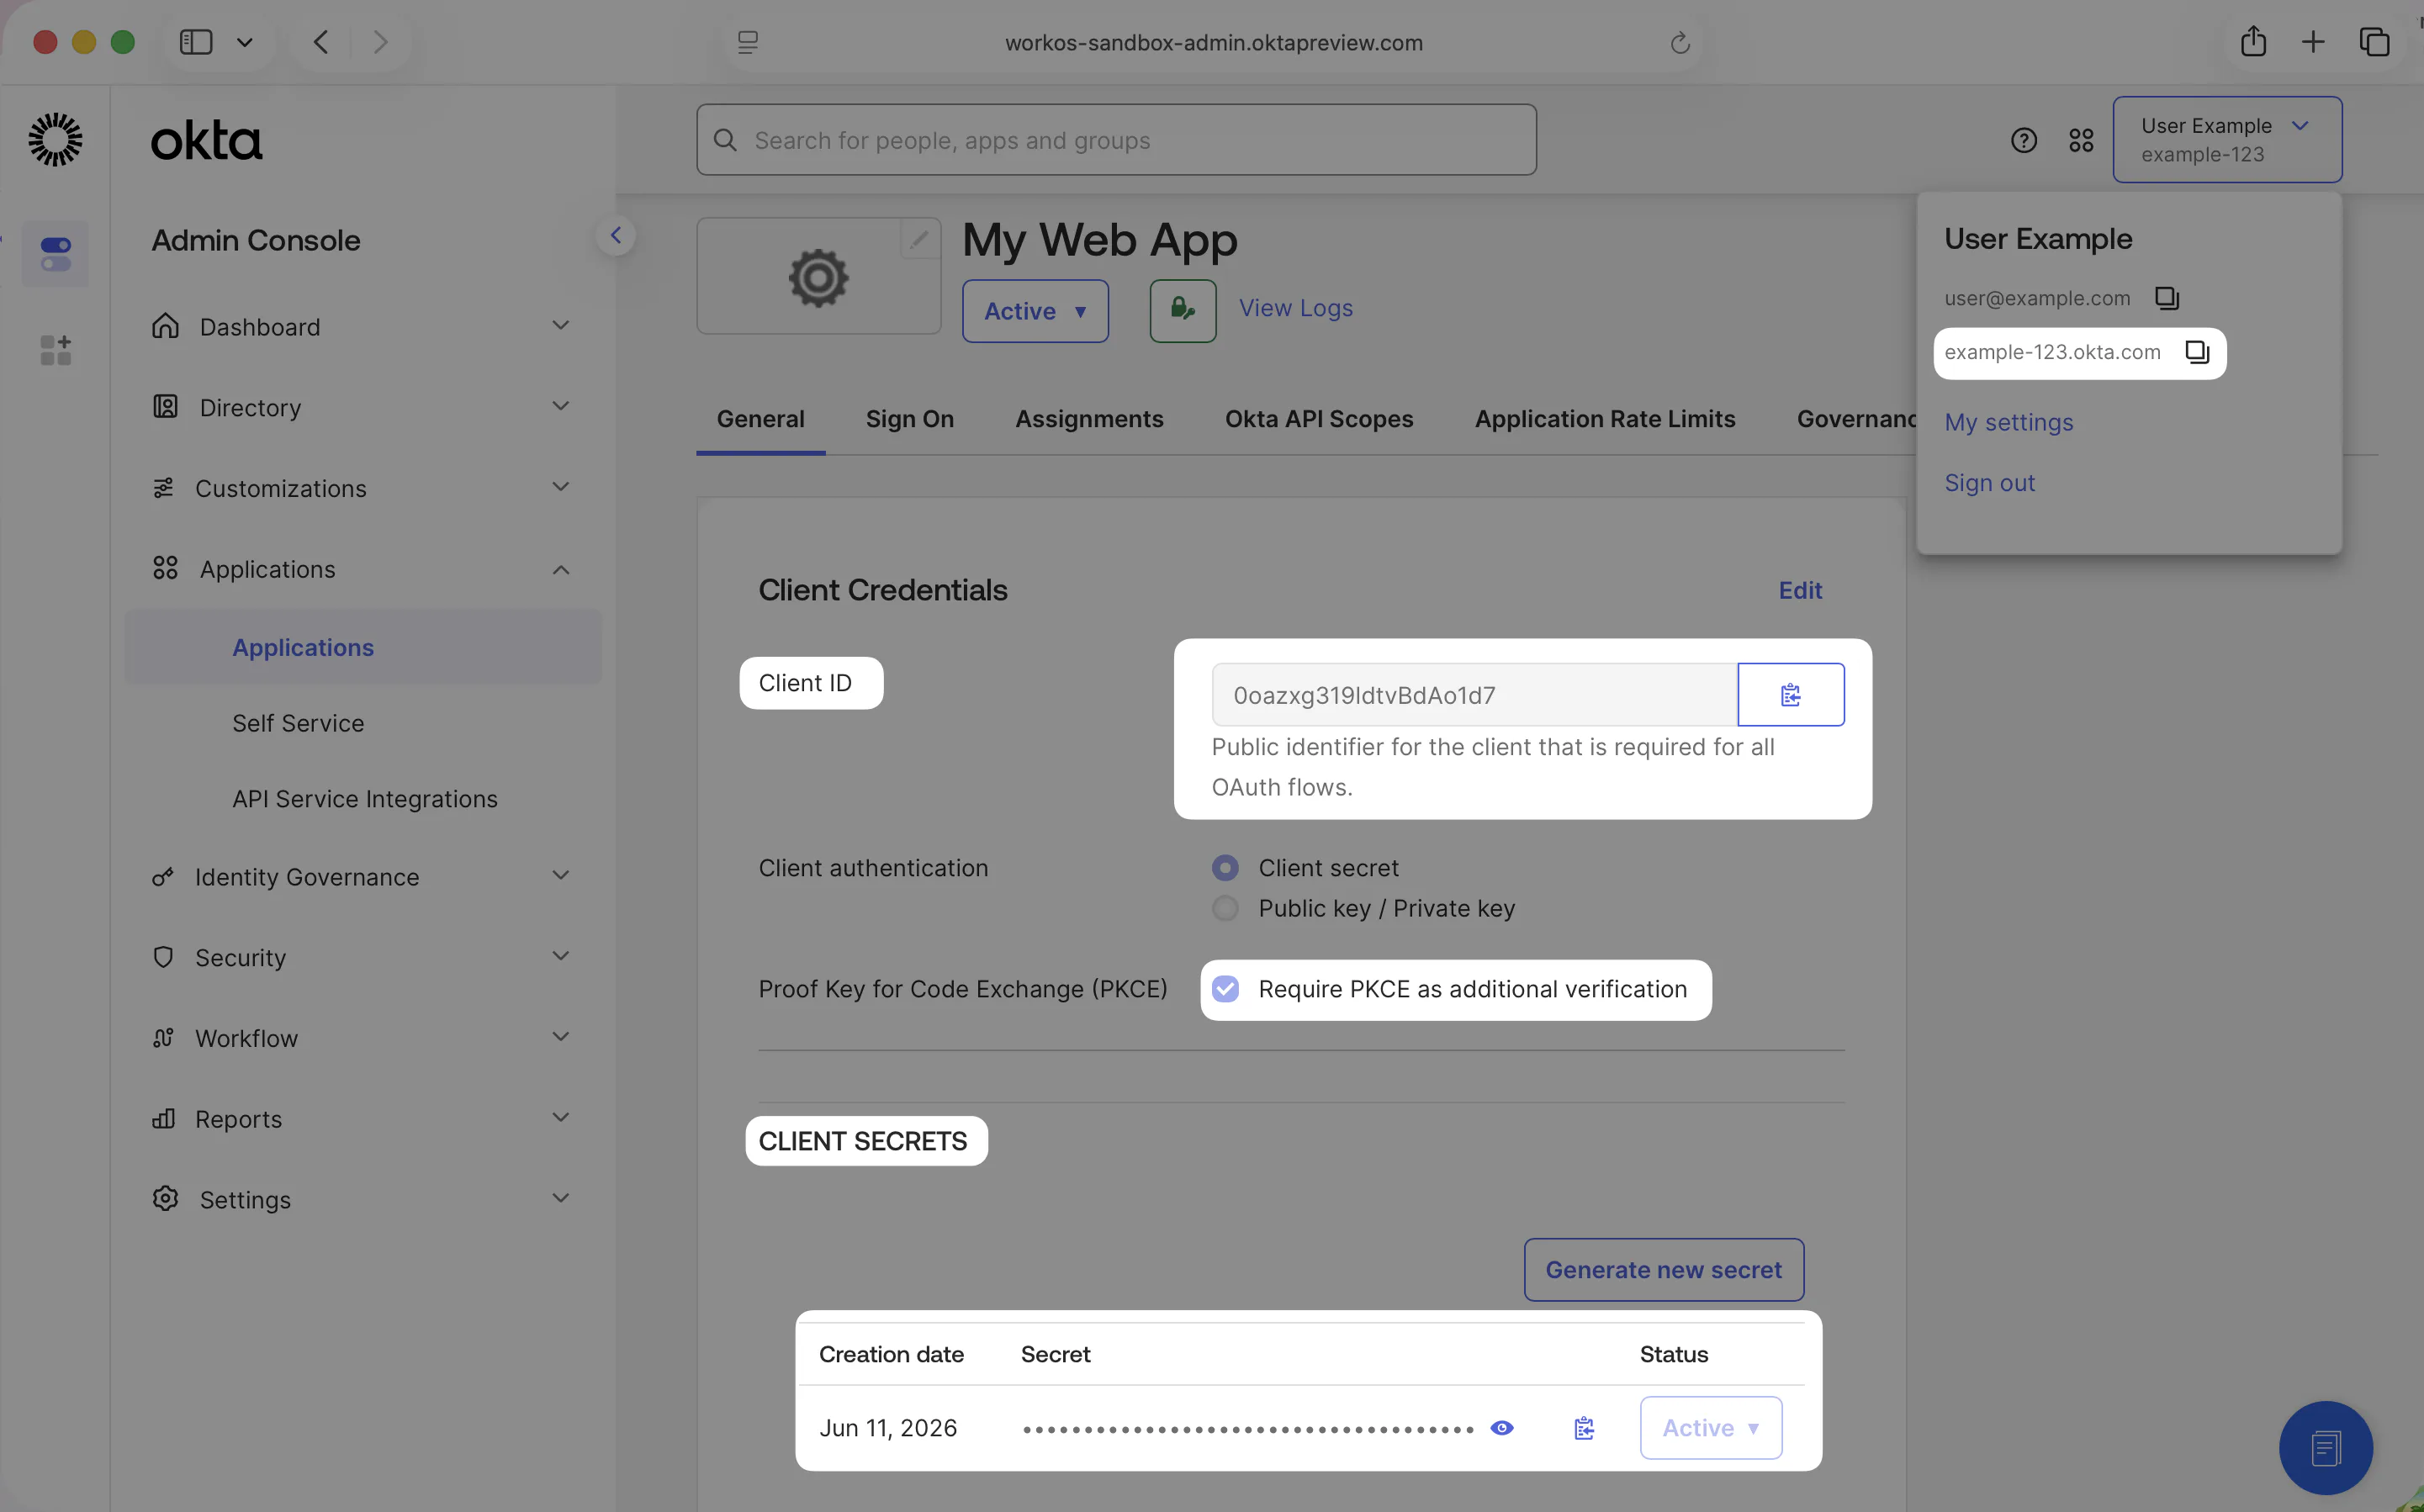The height and width of the screenshot is (1512, 2424).
Task: Click Generate new secret button
Action: click(x=1663, y=1270)
